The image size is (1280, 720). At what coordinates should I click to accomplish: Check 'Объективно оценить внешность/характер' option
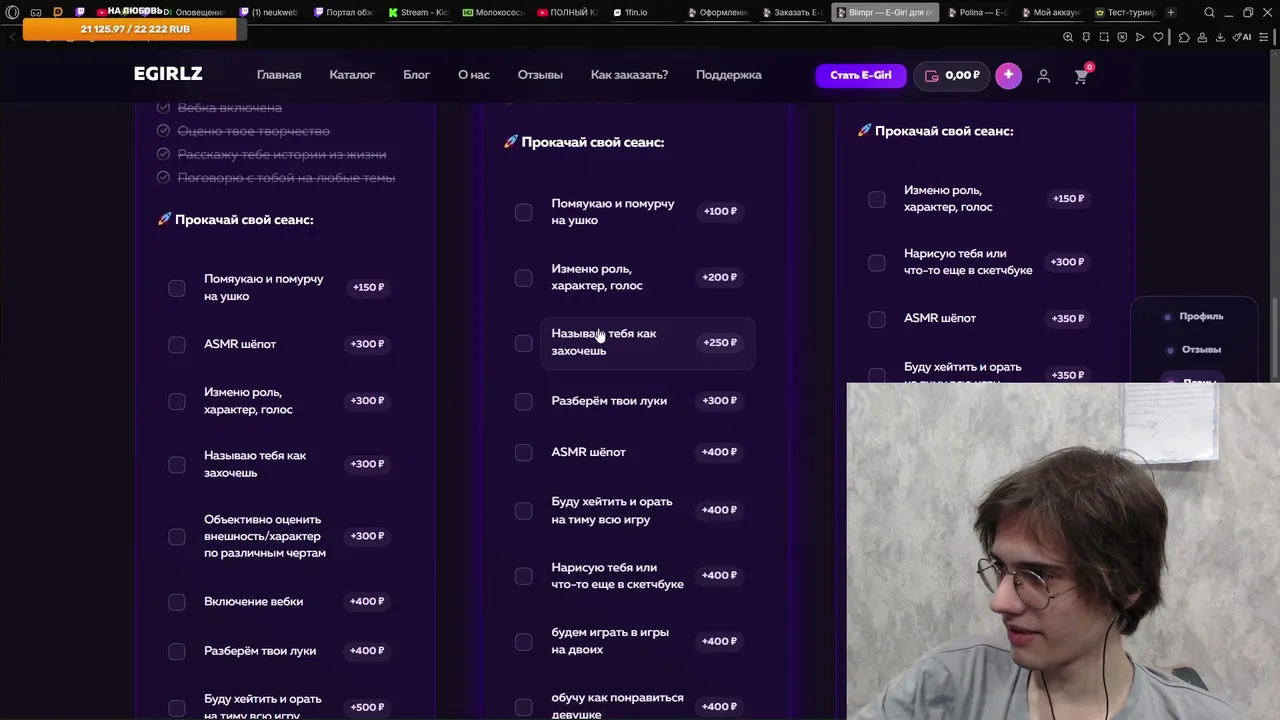[x=177, y=536]
